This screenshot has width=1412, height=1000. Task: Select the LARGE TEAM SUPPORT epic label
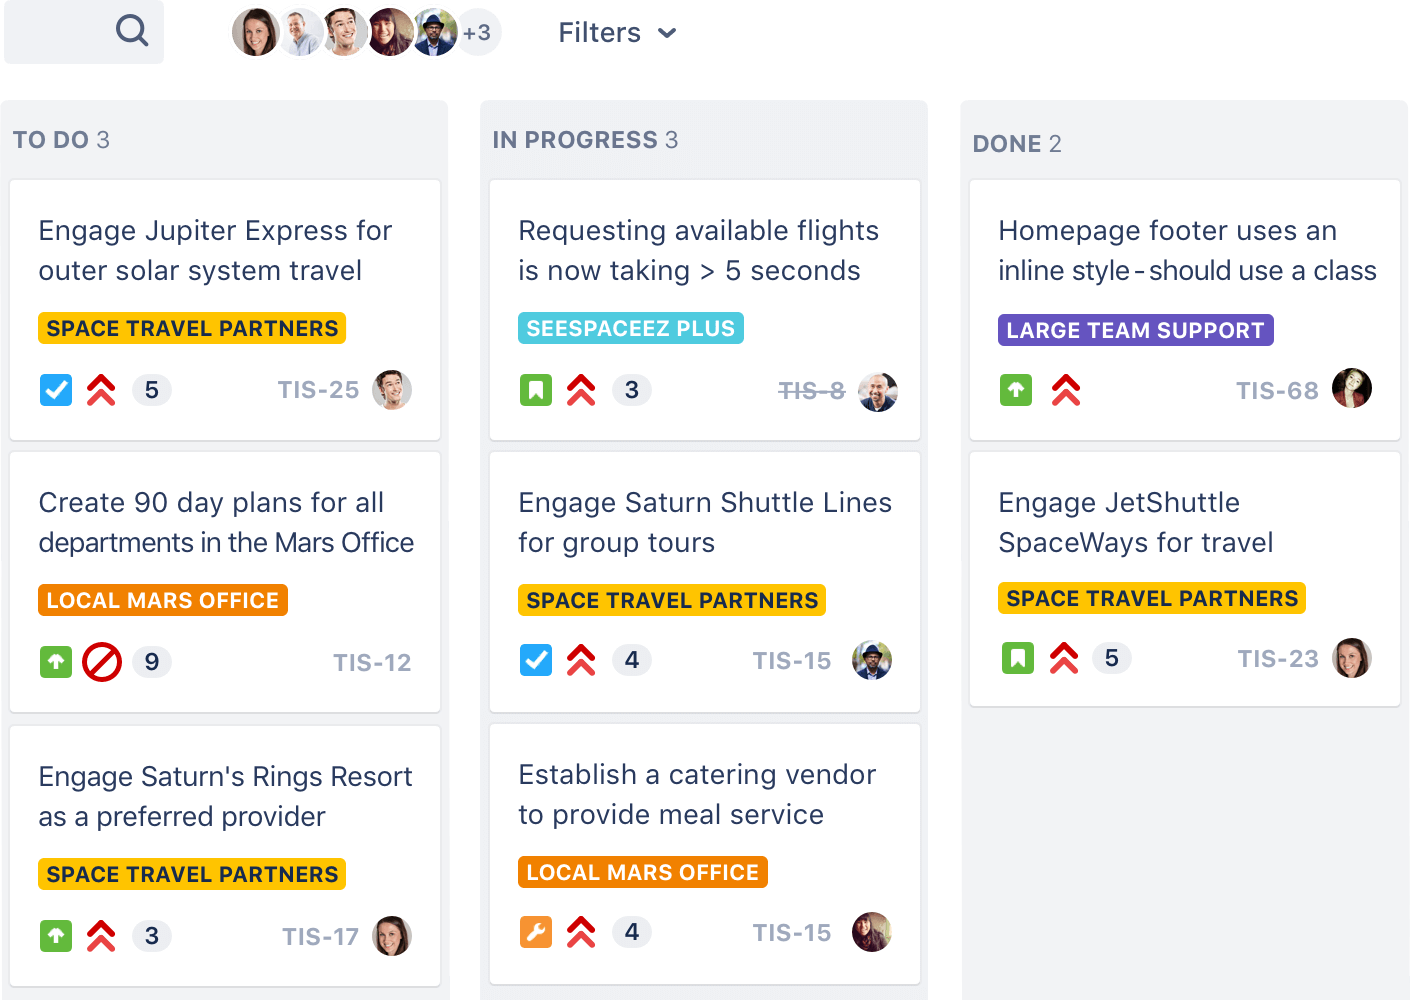tap(1135, 331)
